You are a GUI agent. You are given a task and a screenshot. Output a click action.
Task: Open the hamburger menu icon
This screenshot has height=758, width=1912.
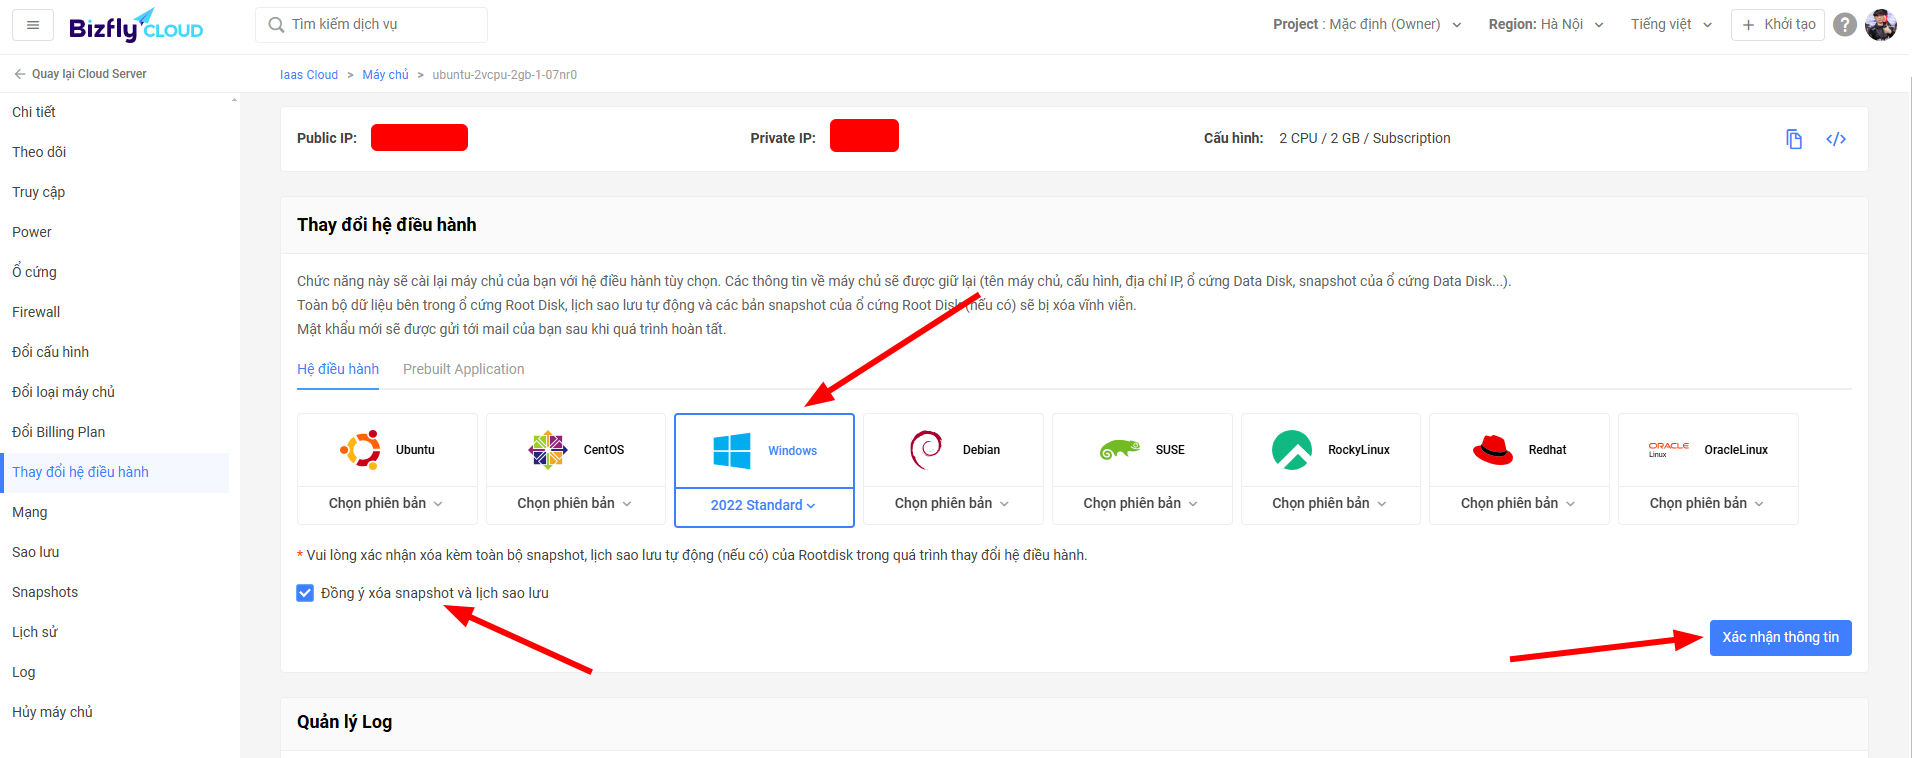click(33, 25)
